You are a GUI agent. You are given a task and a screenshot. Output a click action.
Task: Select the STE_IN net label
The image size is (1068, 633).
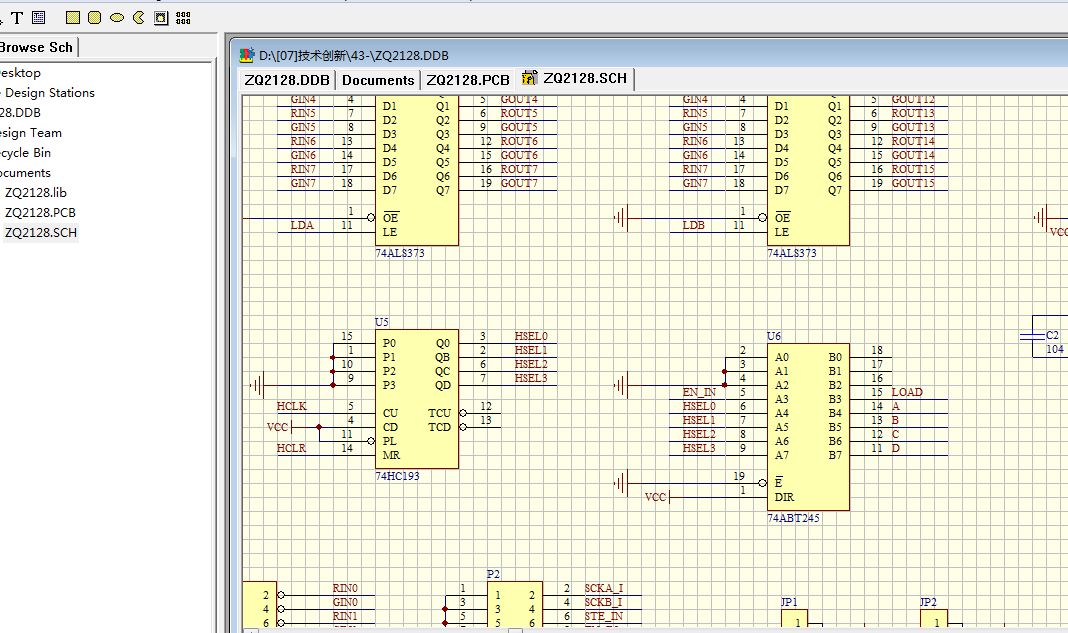click(x=603, y=616)
